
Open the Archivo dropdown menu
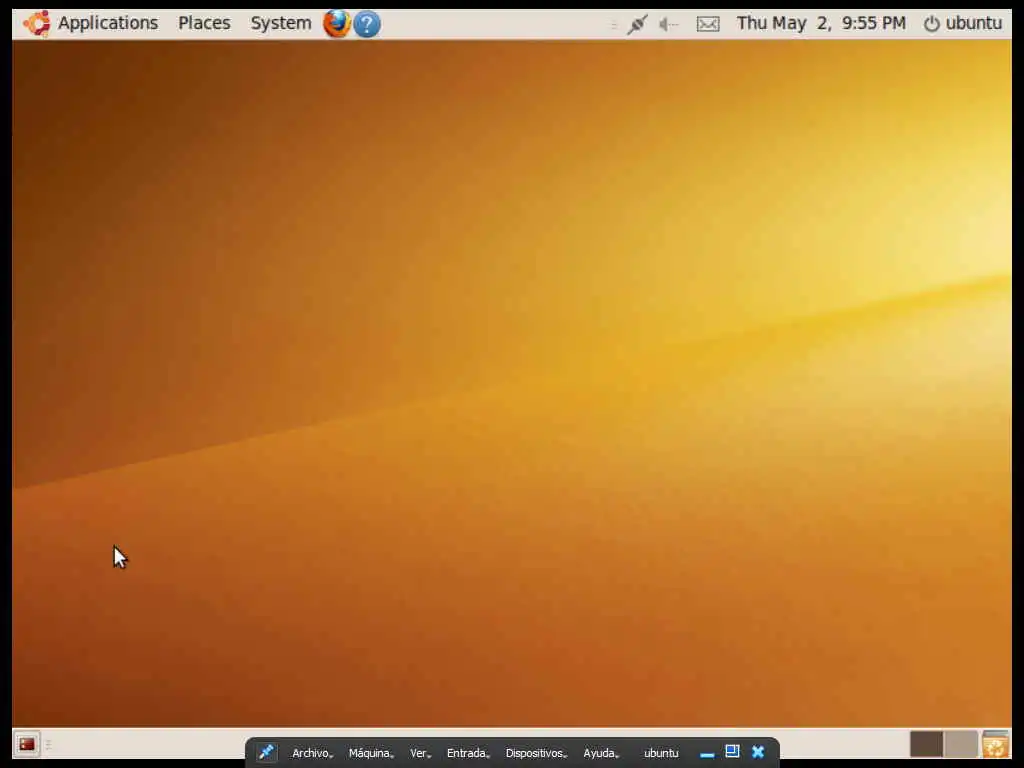[x=312, y=753]
